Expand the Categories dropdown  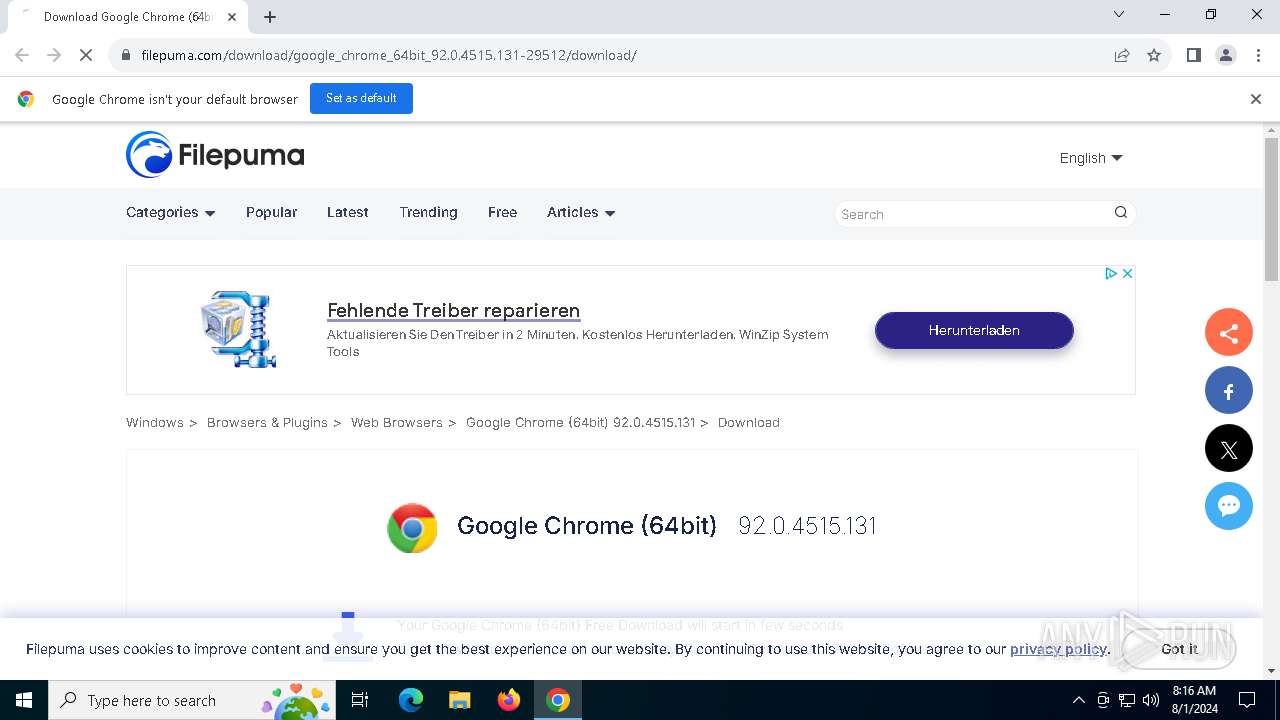pyautogui.click(x=170, y=212)
